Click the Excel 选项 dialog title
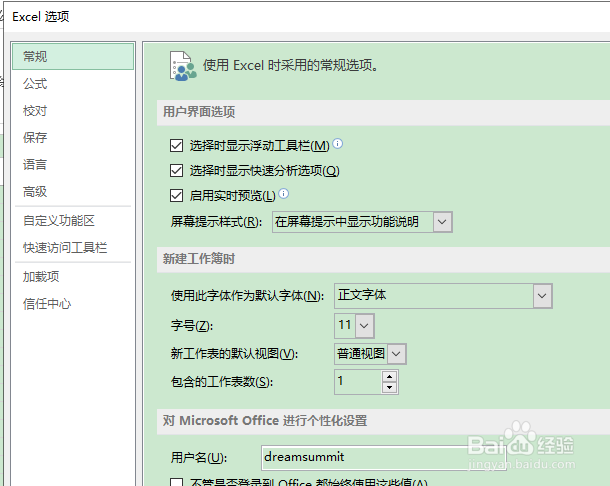610x486 pixels. coord(41,17)
